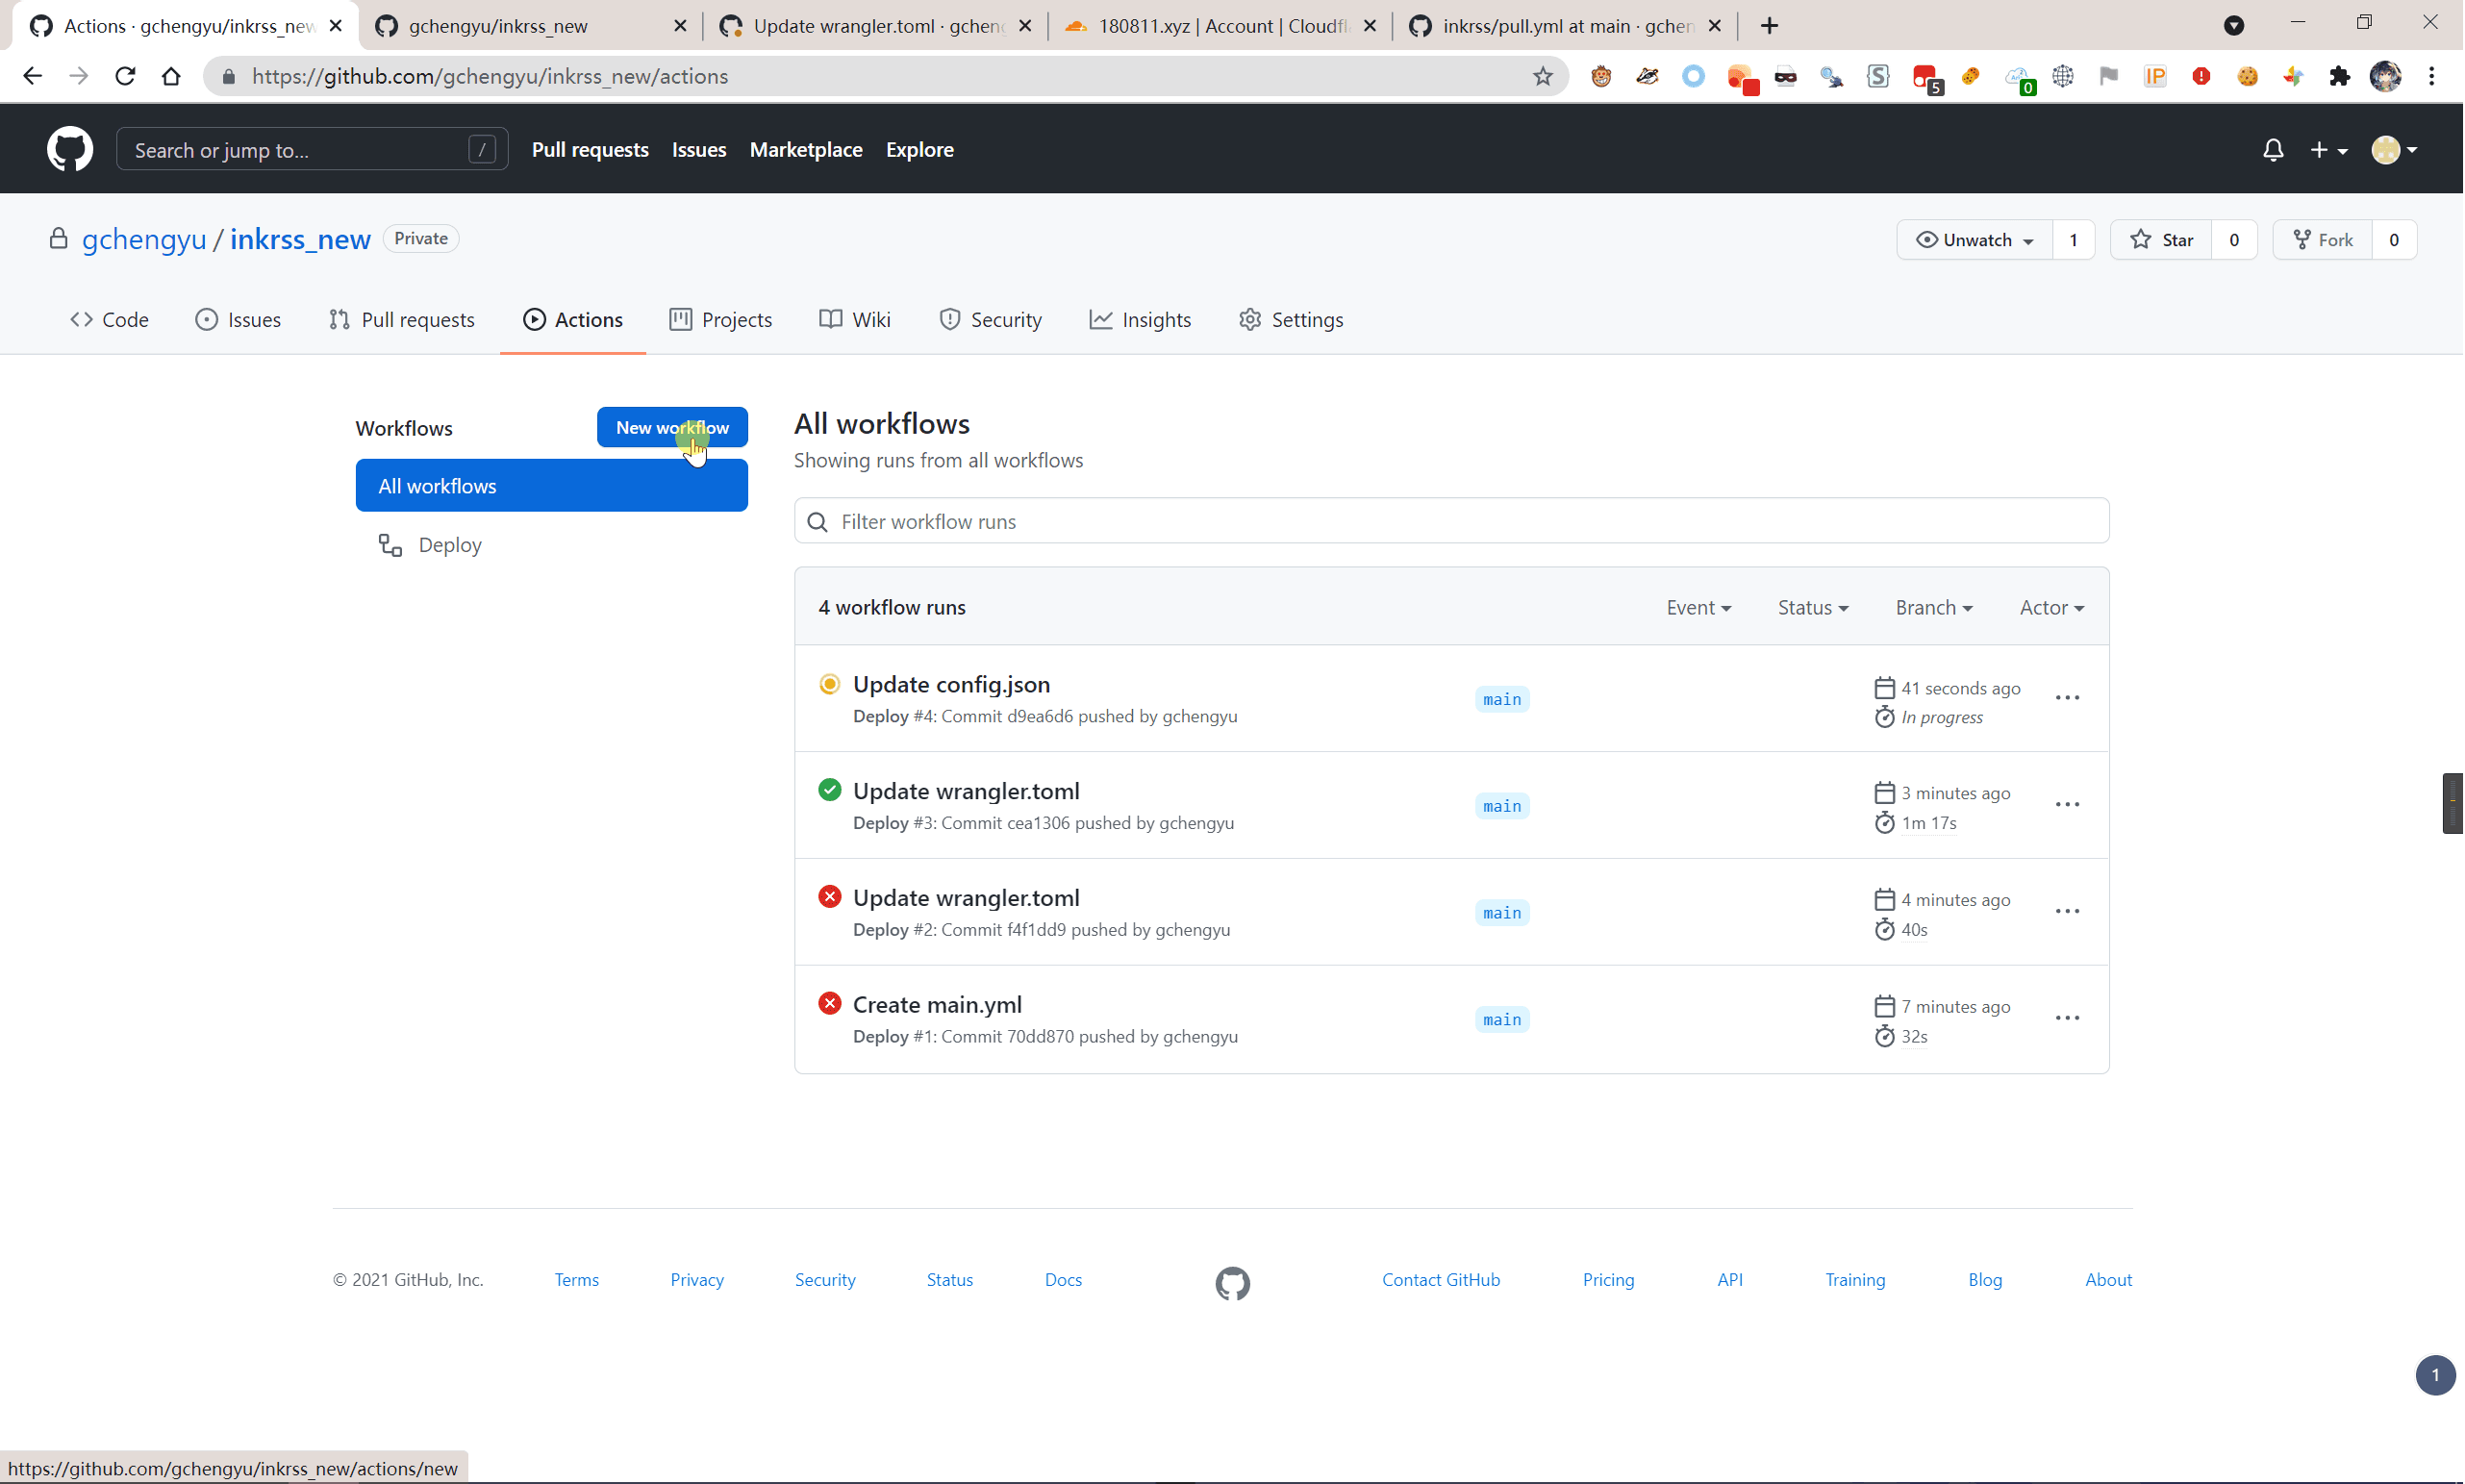Screen dimensions: 2465x1484
Task: Open the Chrome three-dot menu
Action: pos(2432,76)
